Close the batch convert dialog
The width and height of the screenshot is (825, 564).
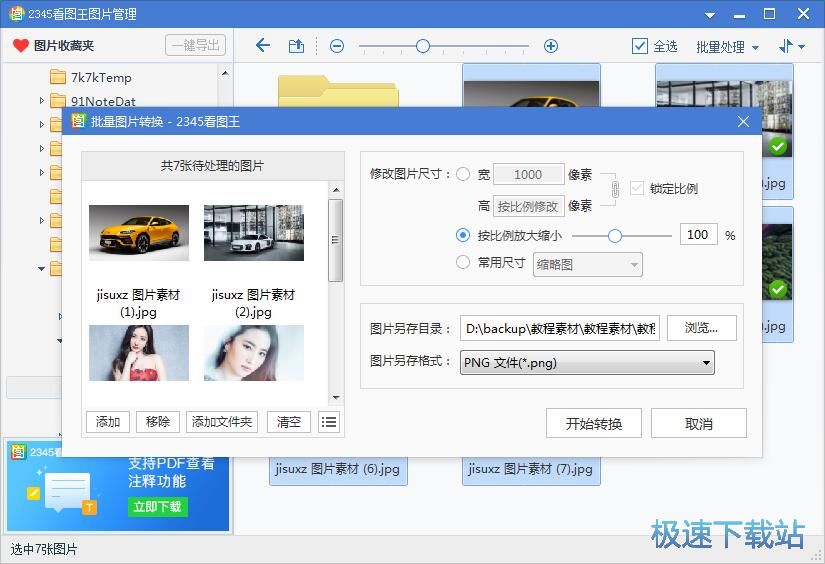pyautogui.click(x=743, y=122)
